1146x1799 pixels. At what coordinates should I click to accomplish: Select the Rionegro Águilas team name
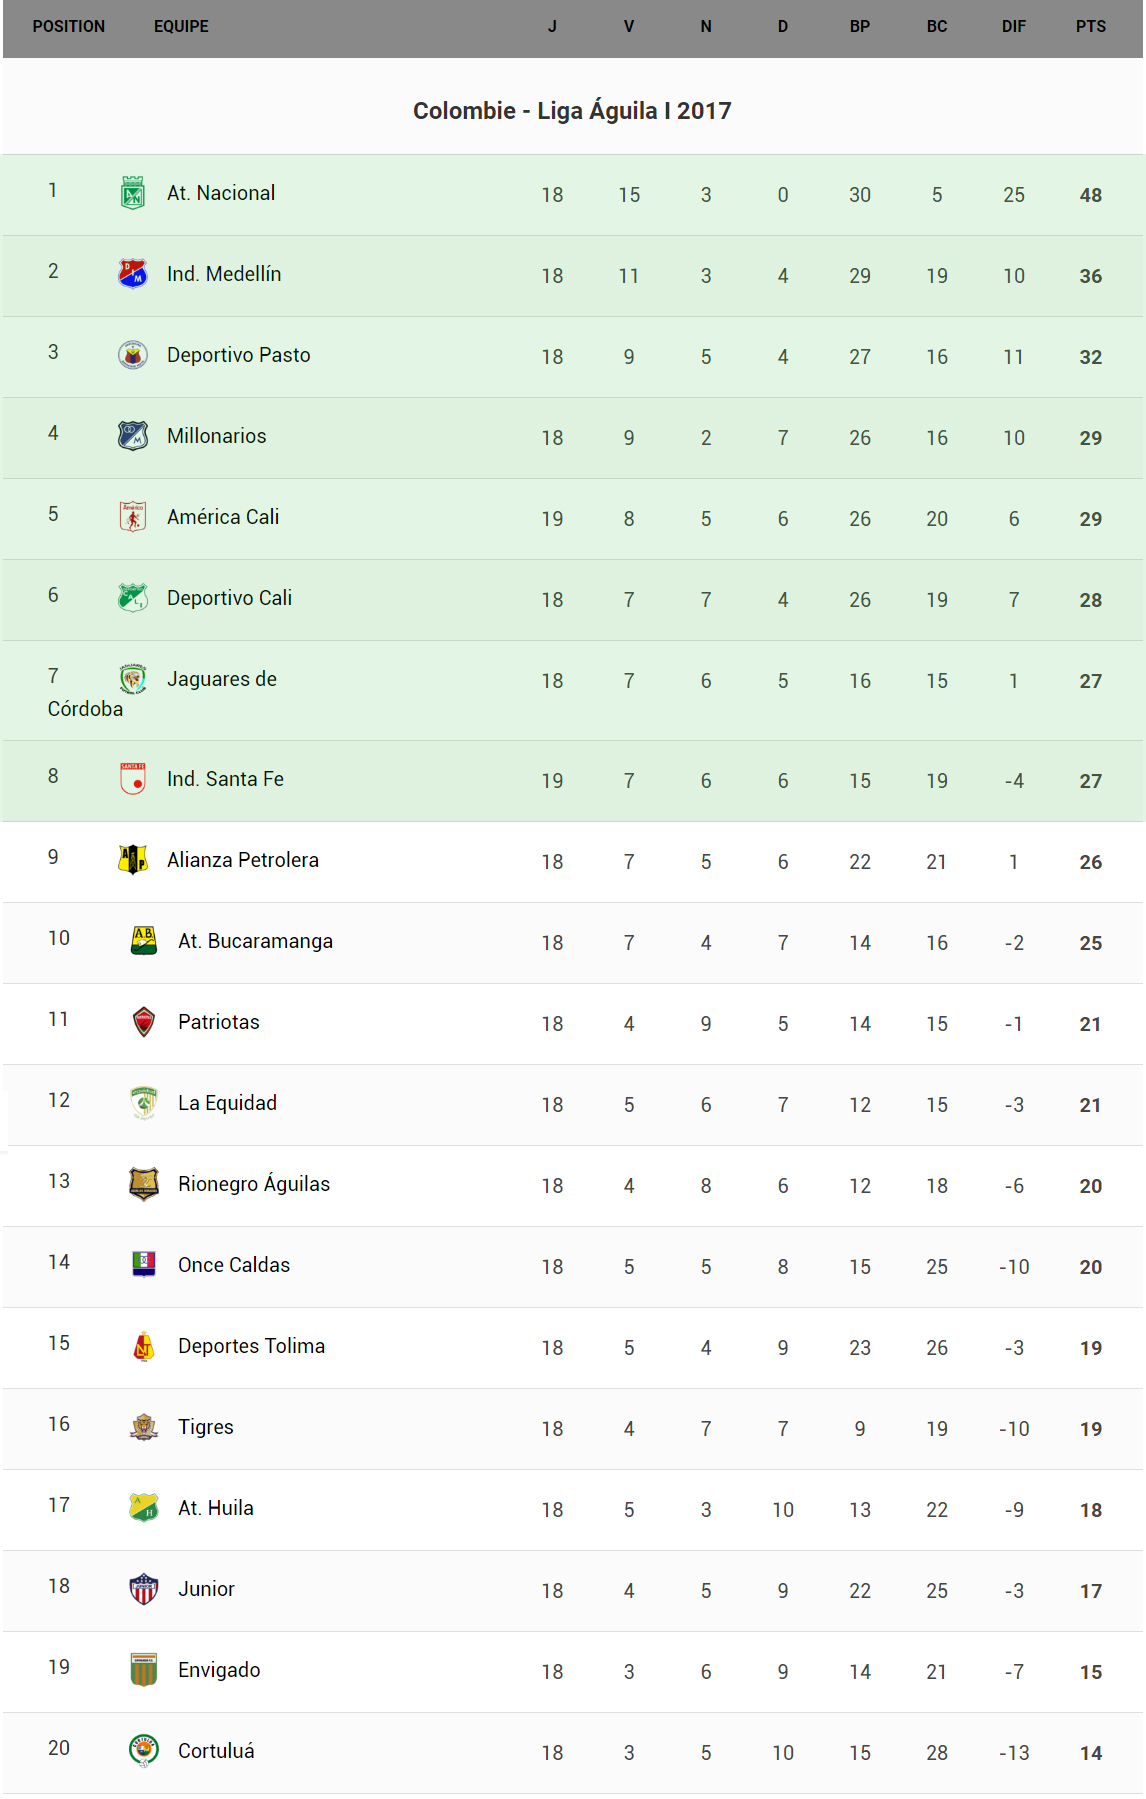(x=253, y=1184)
